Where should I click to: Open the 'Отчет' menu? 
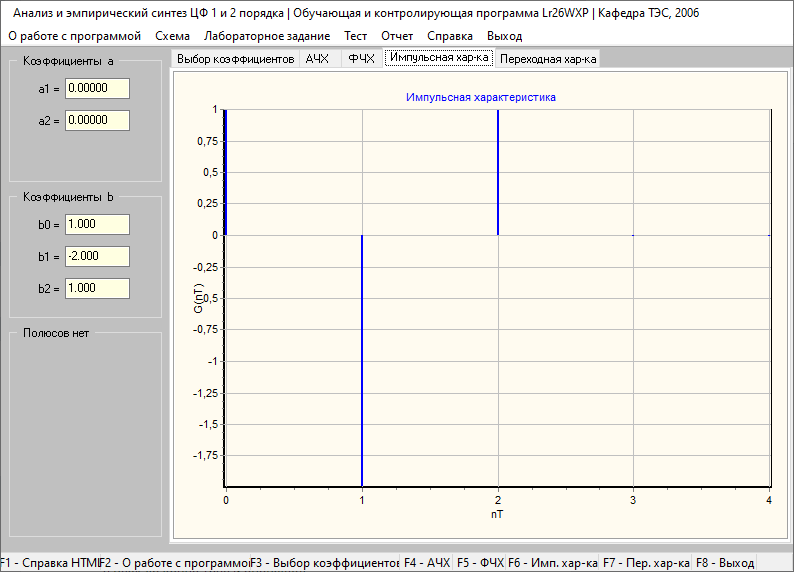tap(397, 36)
